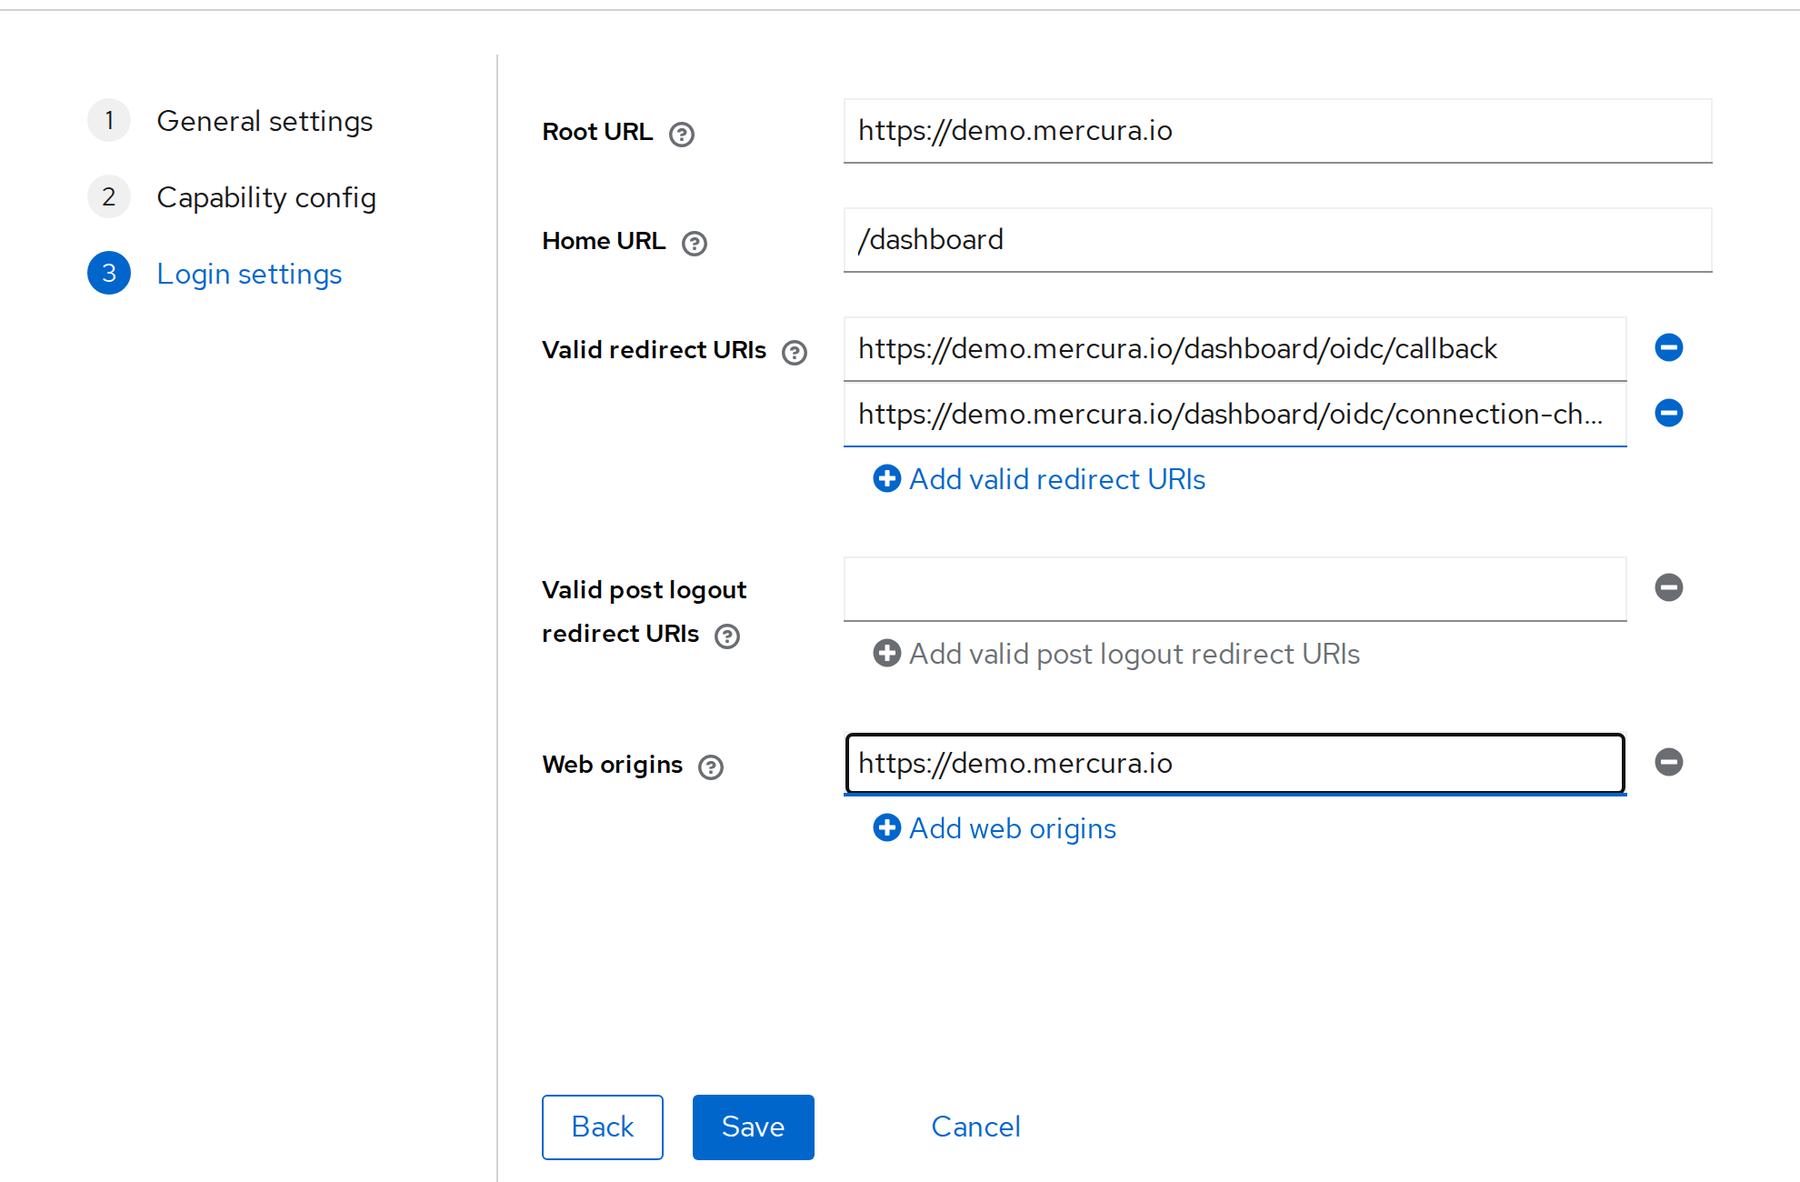Open the Home URL help icon
This screenshot has height=1182, width=1800.
point(694,243)
